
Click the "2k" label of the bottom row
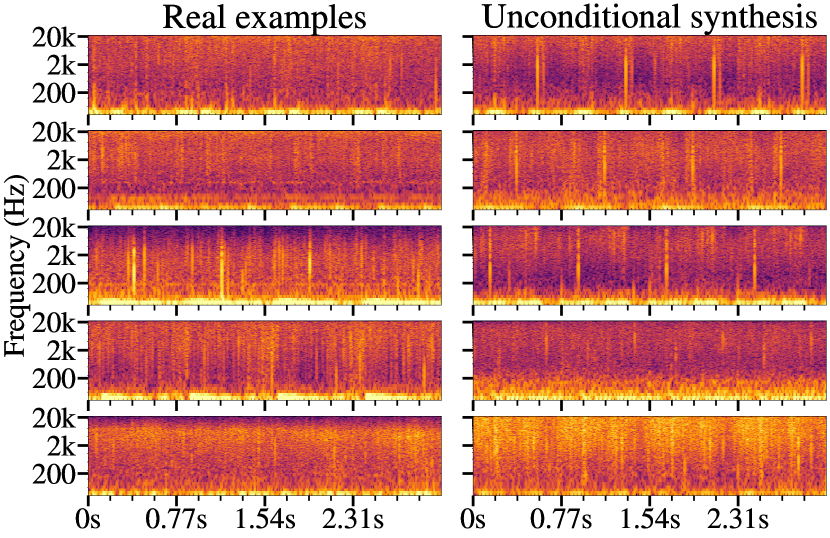click(62, 446)
